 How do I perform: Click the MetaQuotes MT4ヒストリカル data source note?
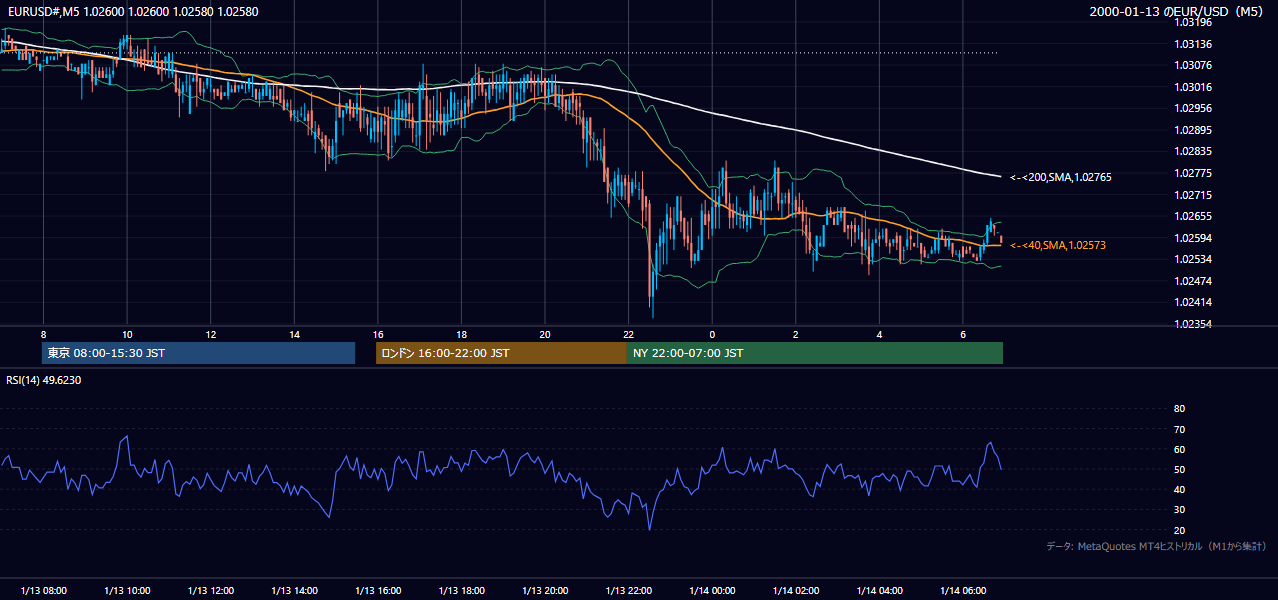coord(1156,546)
